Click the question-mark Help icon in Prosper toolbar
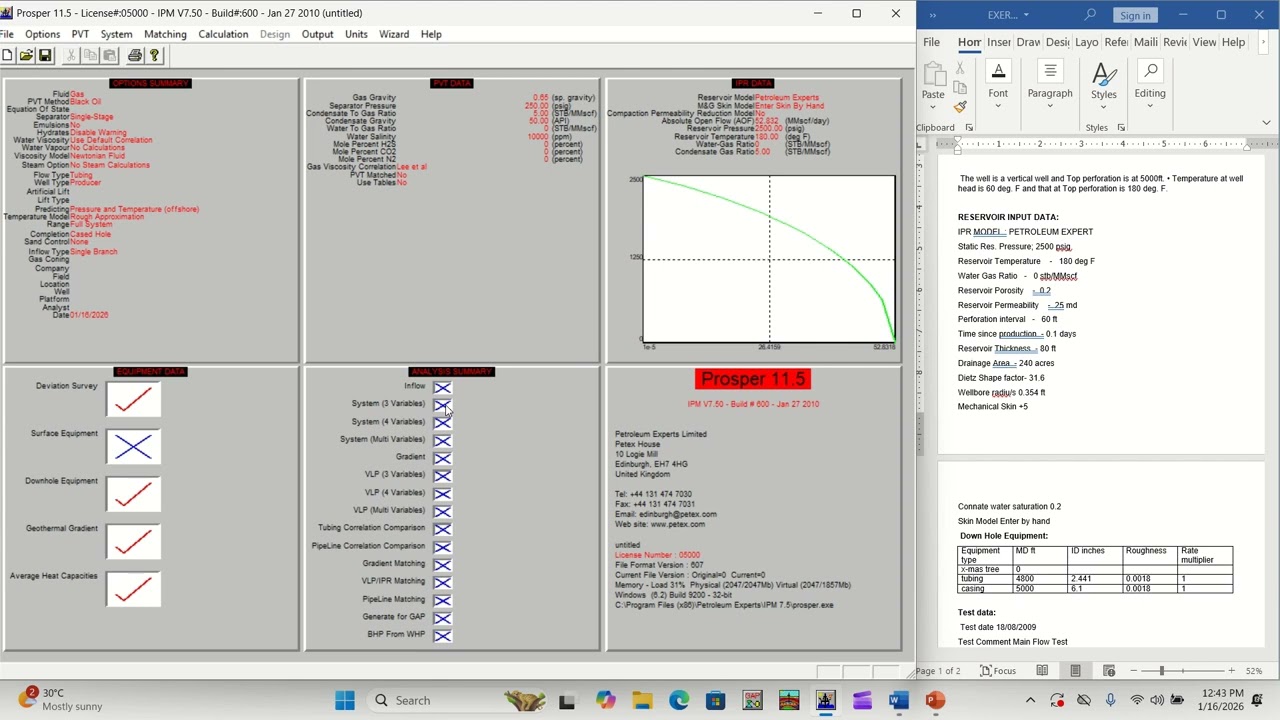Image resolution: width=1280 pixels, height=720 pixels. tap(154, 56)
